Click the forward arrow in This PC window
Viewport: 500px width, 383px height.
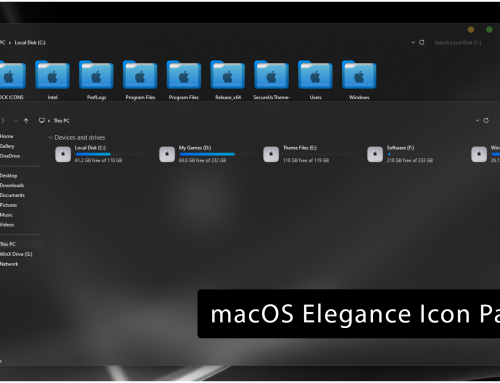(2, 121)
